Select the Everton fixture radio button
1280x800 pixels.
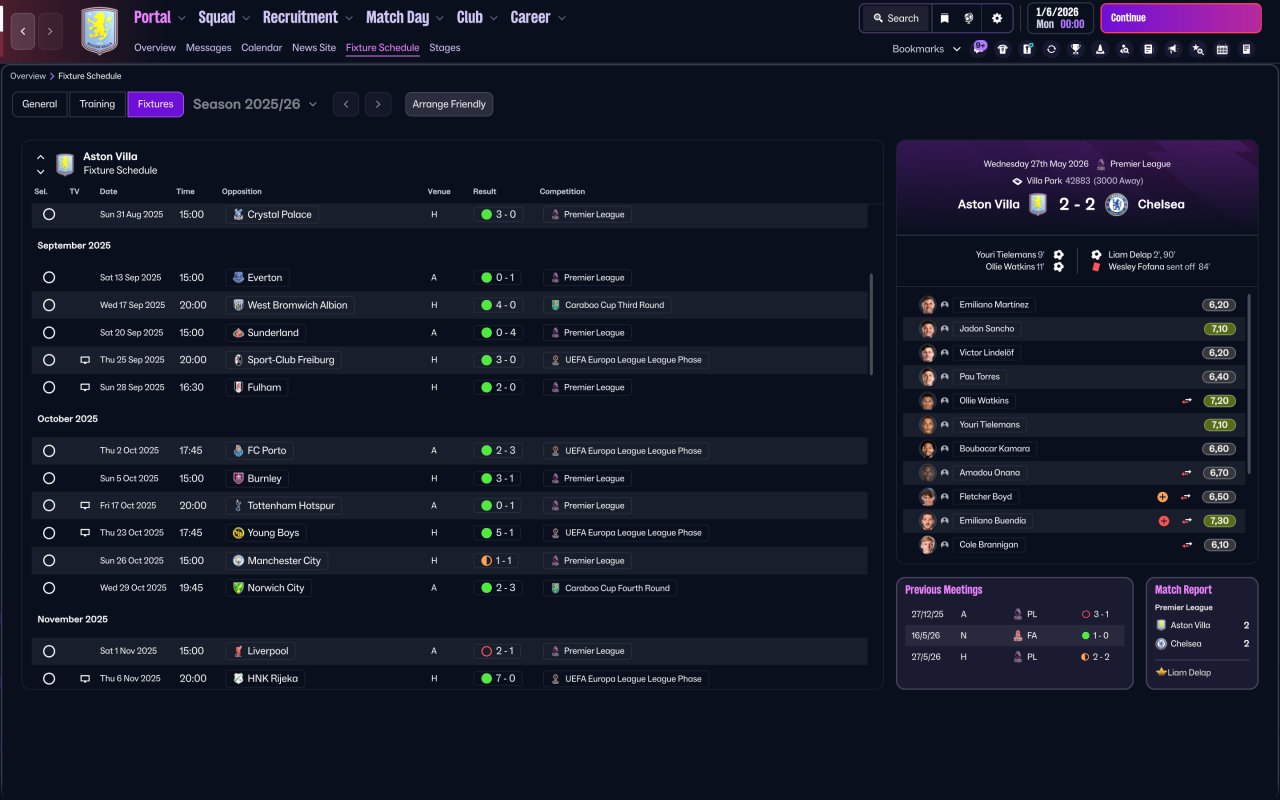pyautogui.click(x=49, y=278)
